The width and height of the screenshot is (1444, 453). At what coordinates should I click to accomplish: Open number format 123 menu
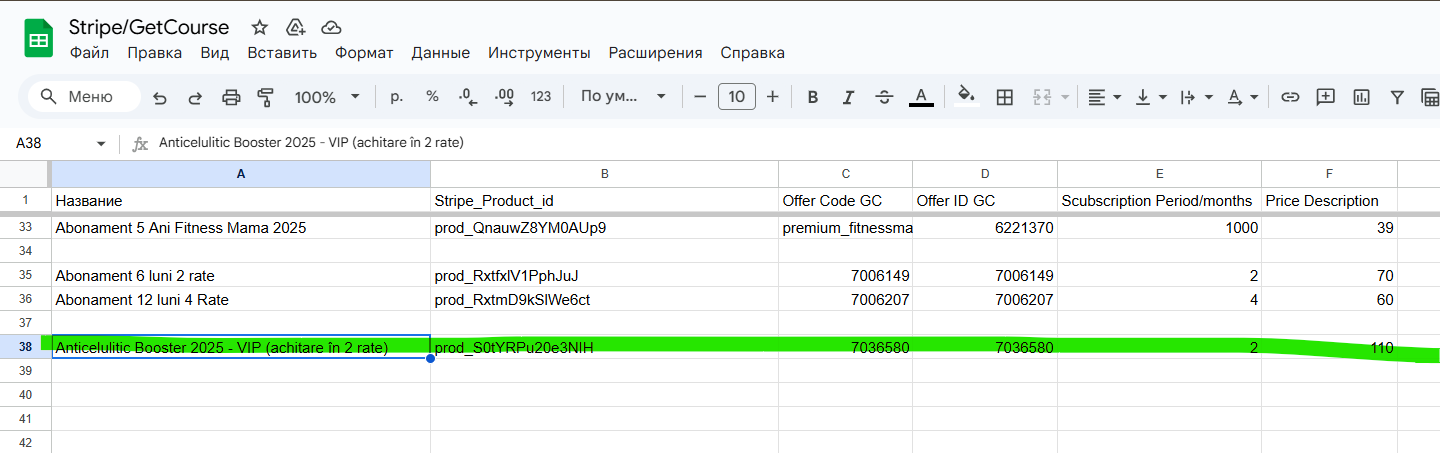pos(541,97)
